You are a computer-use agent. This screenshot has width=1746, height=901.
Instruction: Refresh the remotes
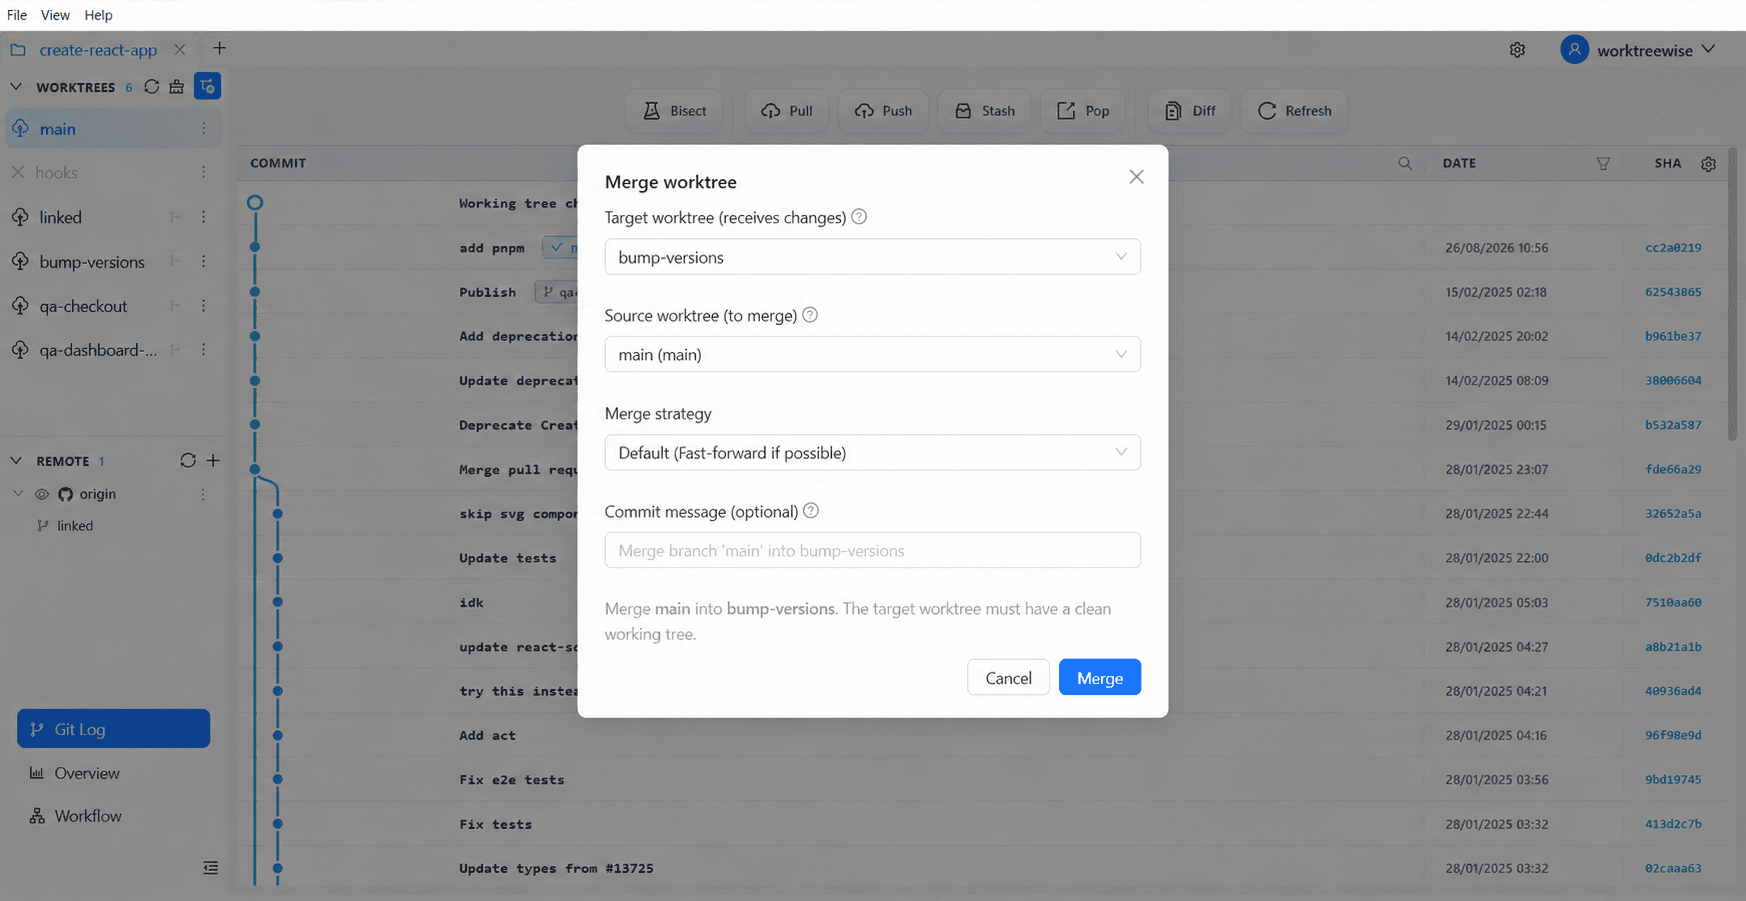point(188,461)
